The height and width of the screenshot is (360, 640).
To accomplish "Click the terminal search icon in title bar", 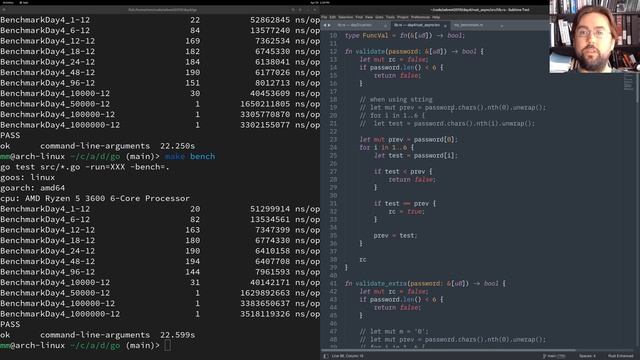I will pyautogui.click(x=293, y=9).
